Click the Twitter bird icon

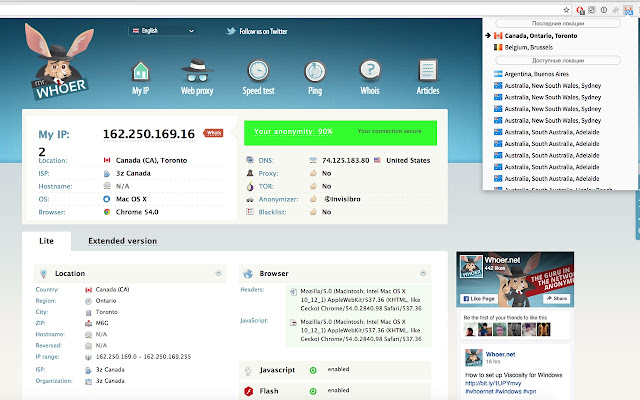[x=231, y=31]
